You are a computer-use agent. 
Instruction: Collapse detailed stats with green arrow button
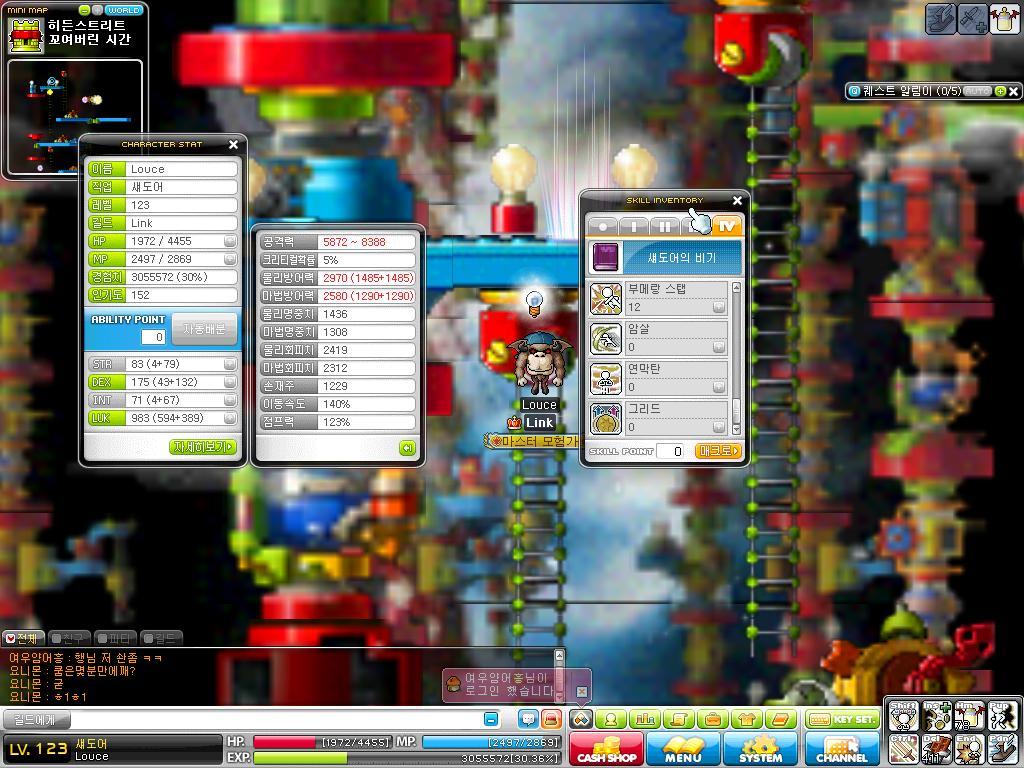click(407, 448)
